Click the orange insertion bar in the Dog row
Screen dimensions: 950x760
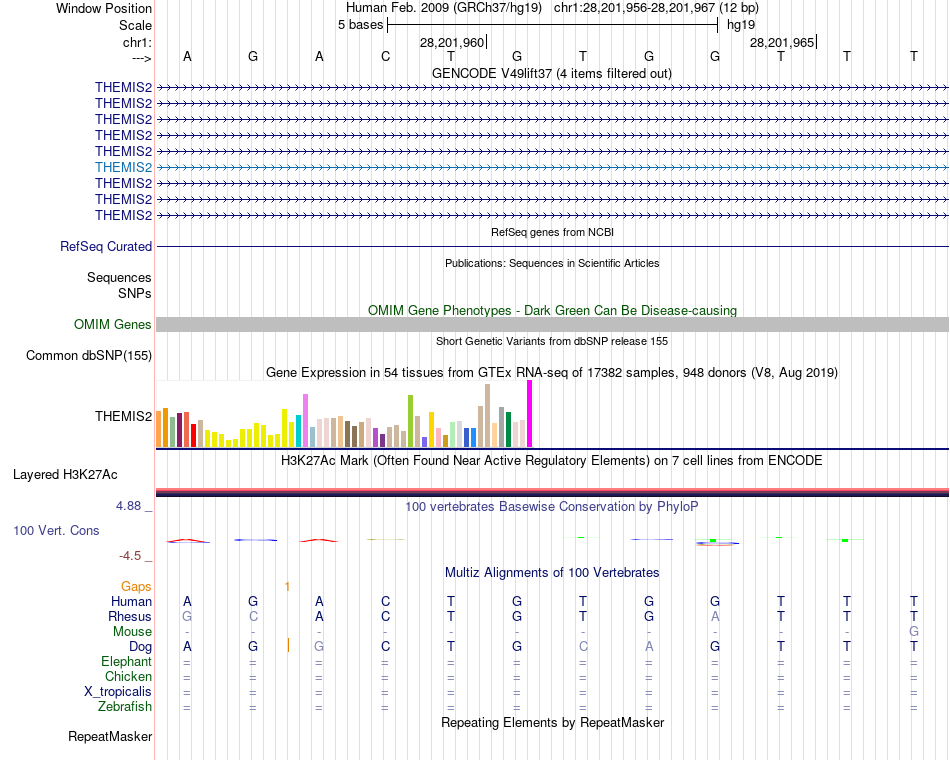[x=288, y=645]
